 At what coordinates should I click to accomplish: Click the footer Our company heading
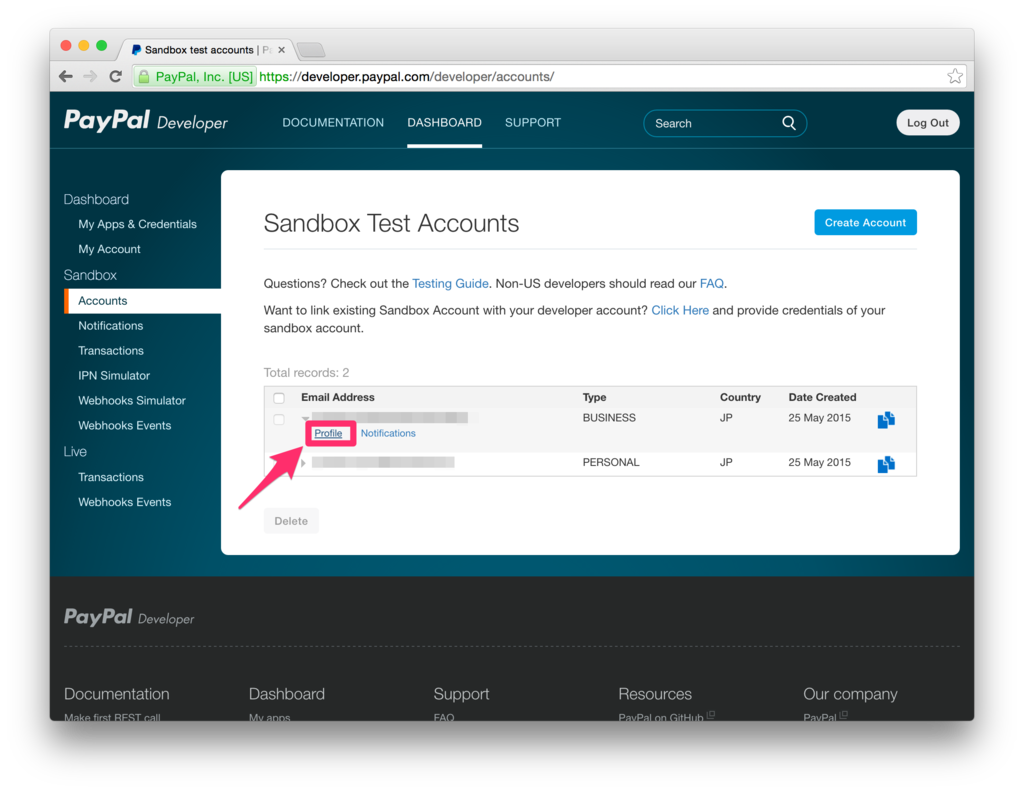[850, 693]
